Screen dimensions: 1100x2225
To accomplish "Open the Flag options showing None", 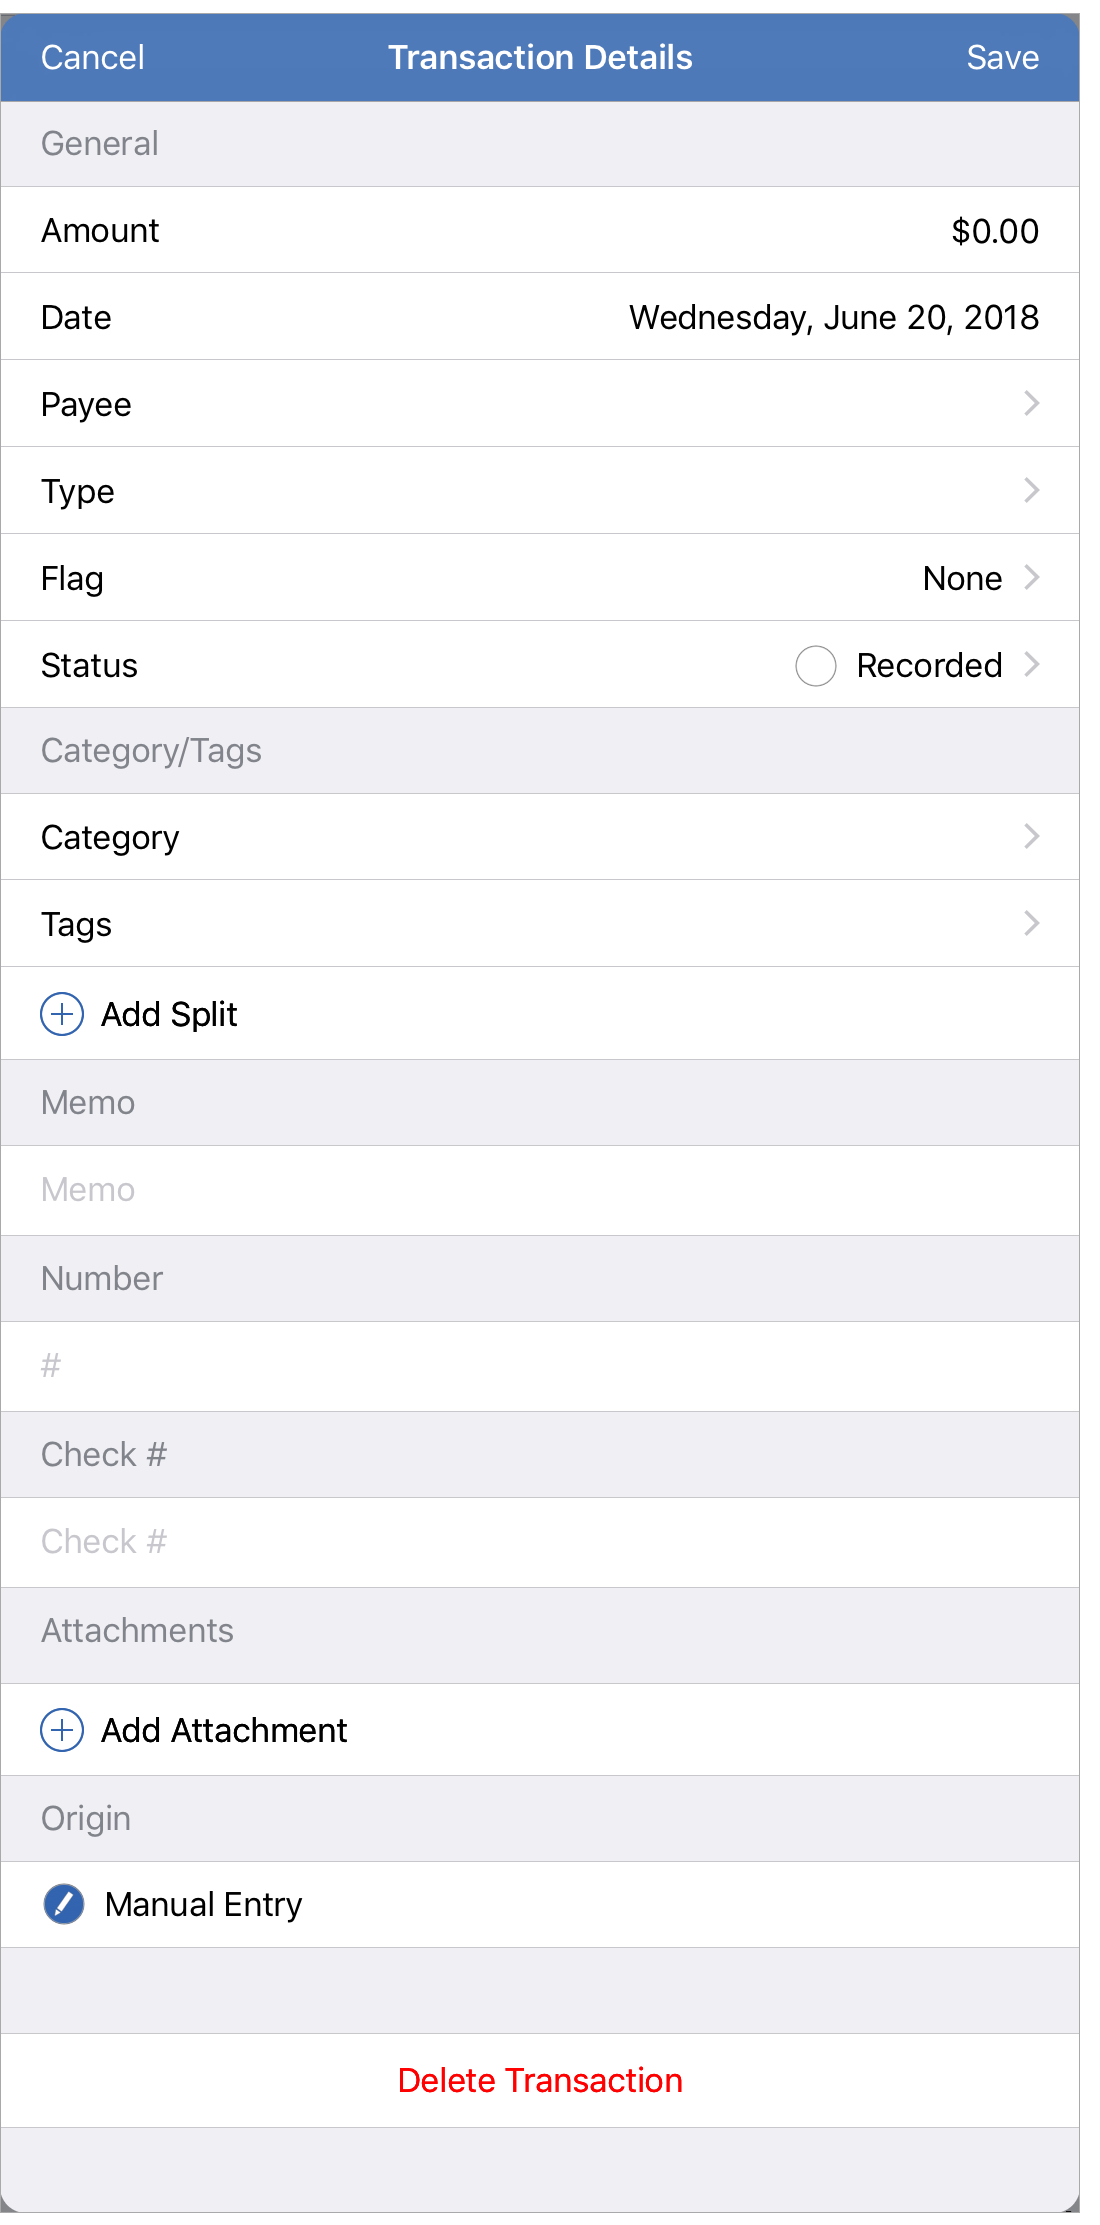I will click(x=962, y=578).
